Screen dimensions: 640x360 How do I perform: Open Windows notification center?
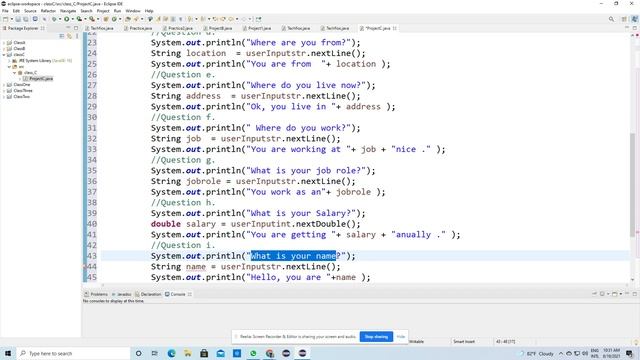pyautogui.click(x=629, y=353)
